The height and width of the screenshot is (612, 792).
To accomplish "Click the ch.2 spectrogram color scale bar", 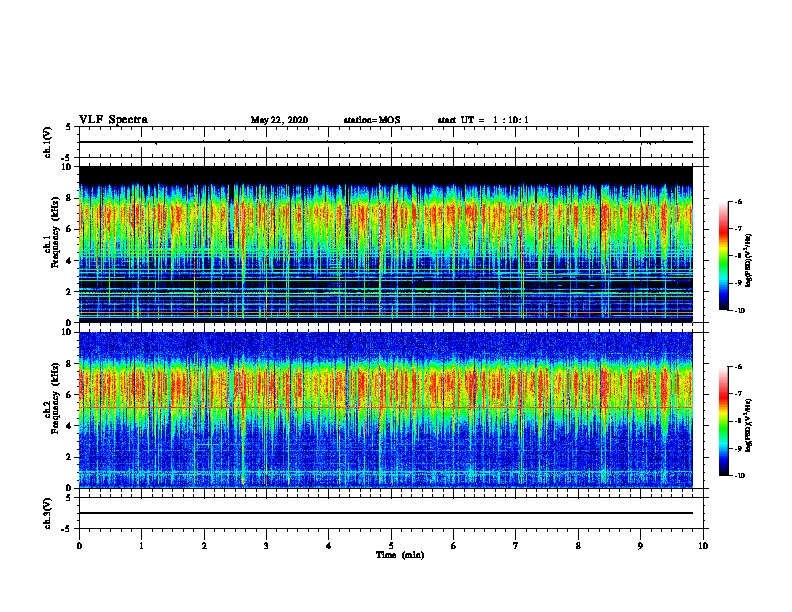I will (724, 421).
